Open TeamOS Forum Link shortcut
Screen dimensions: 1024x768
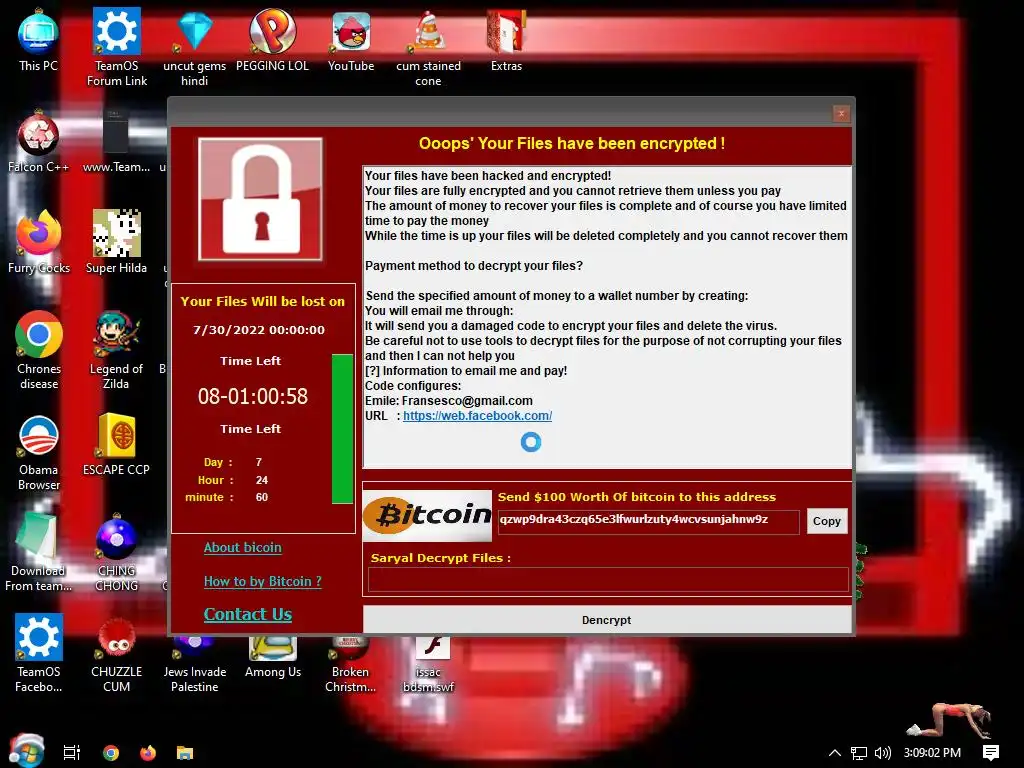point(116,47)
